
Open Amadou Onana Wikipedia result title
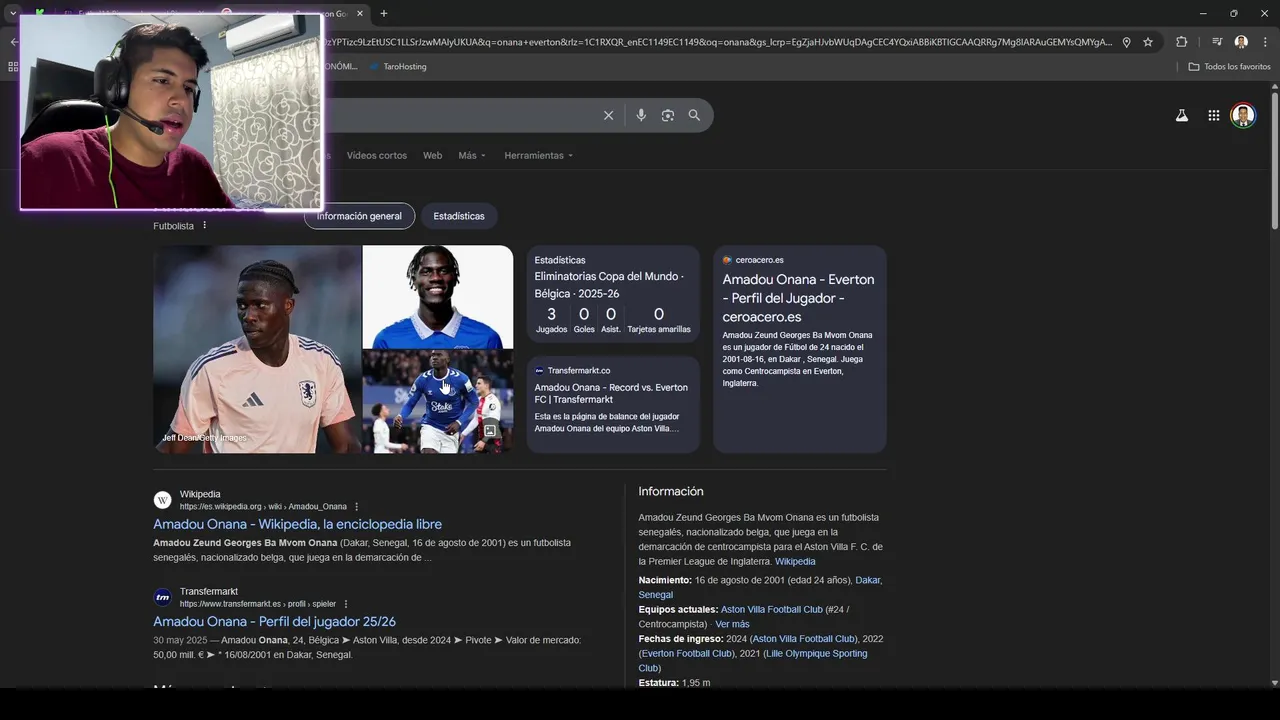[x=297, y=524]
